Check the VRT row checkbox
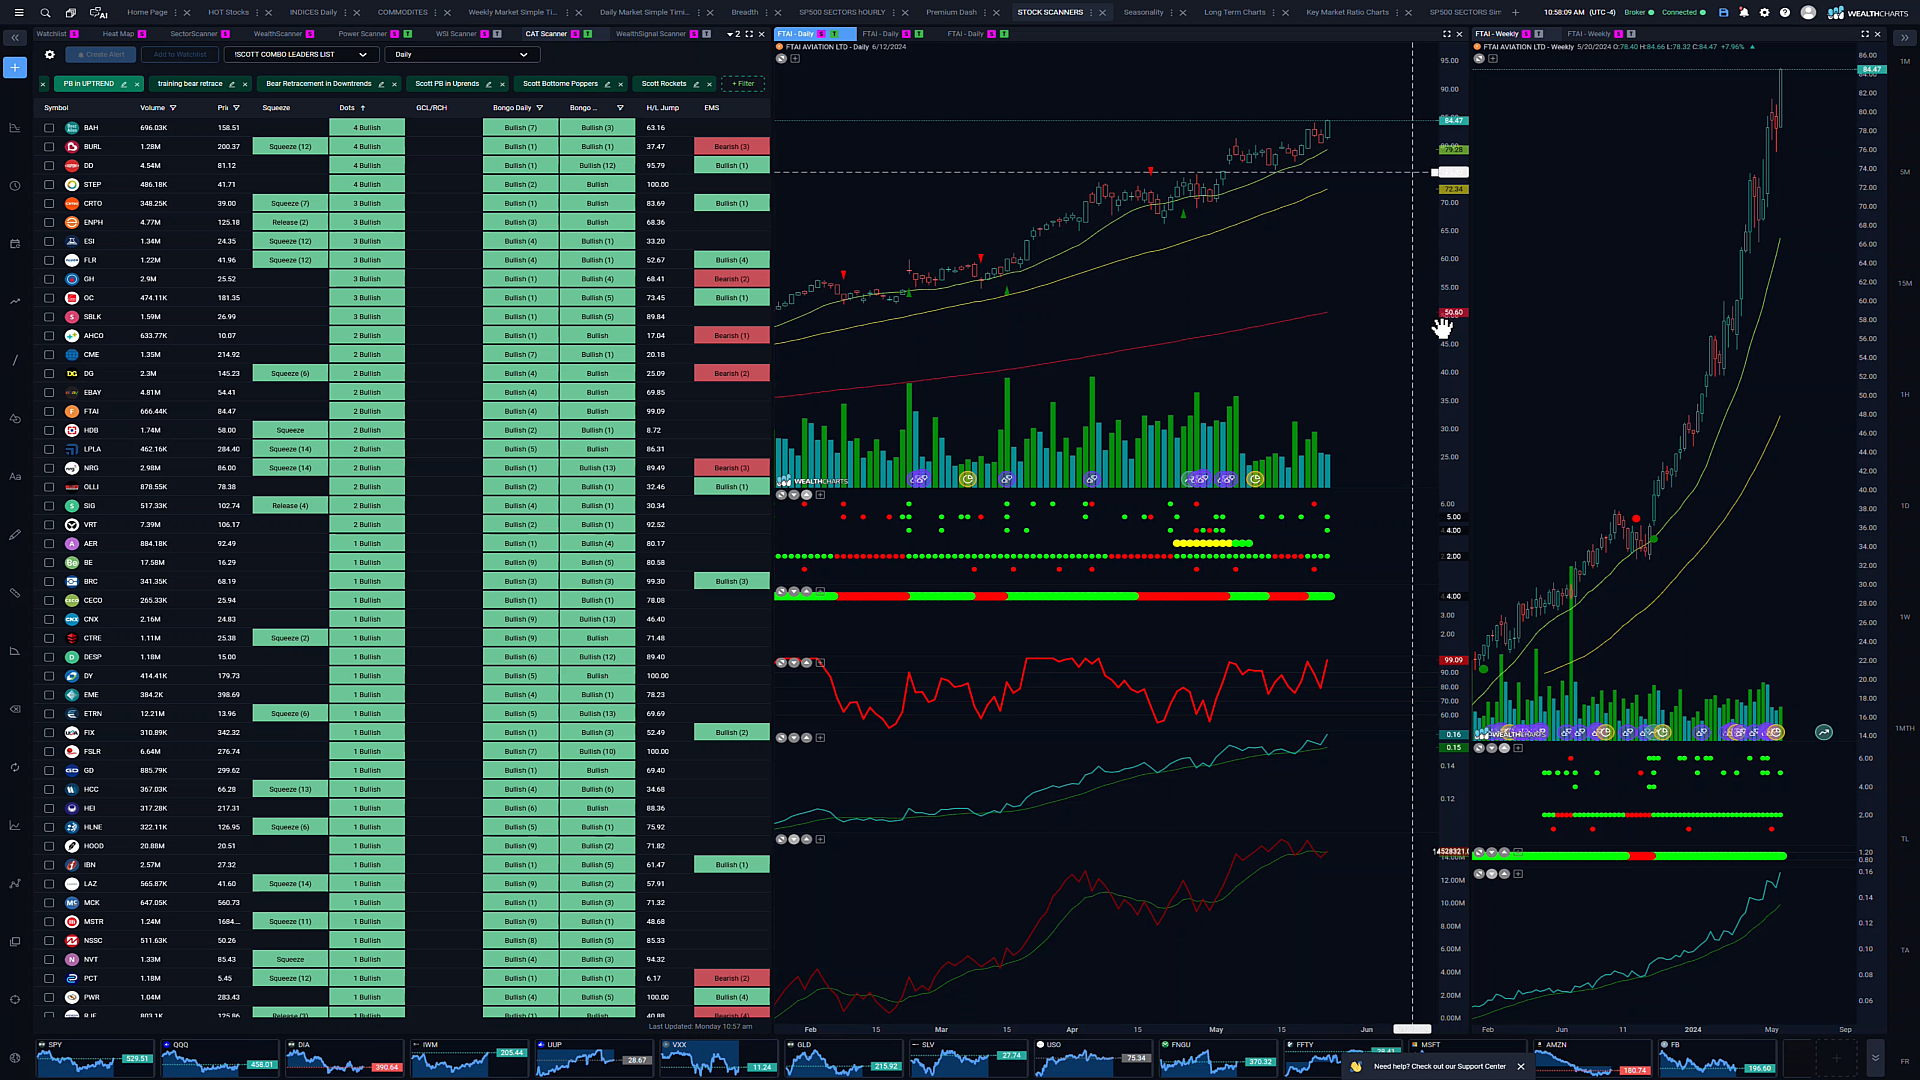This screenshot has width=1920, height=1080. coord(49,525)
